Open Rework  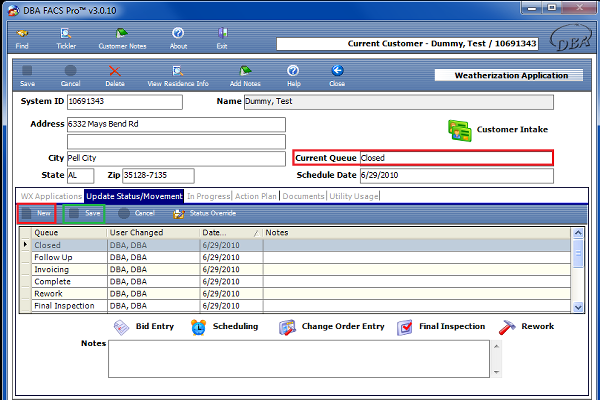coord(526,327)
